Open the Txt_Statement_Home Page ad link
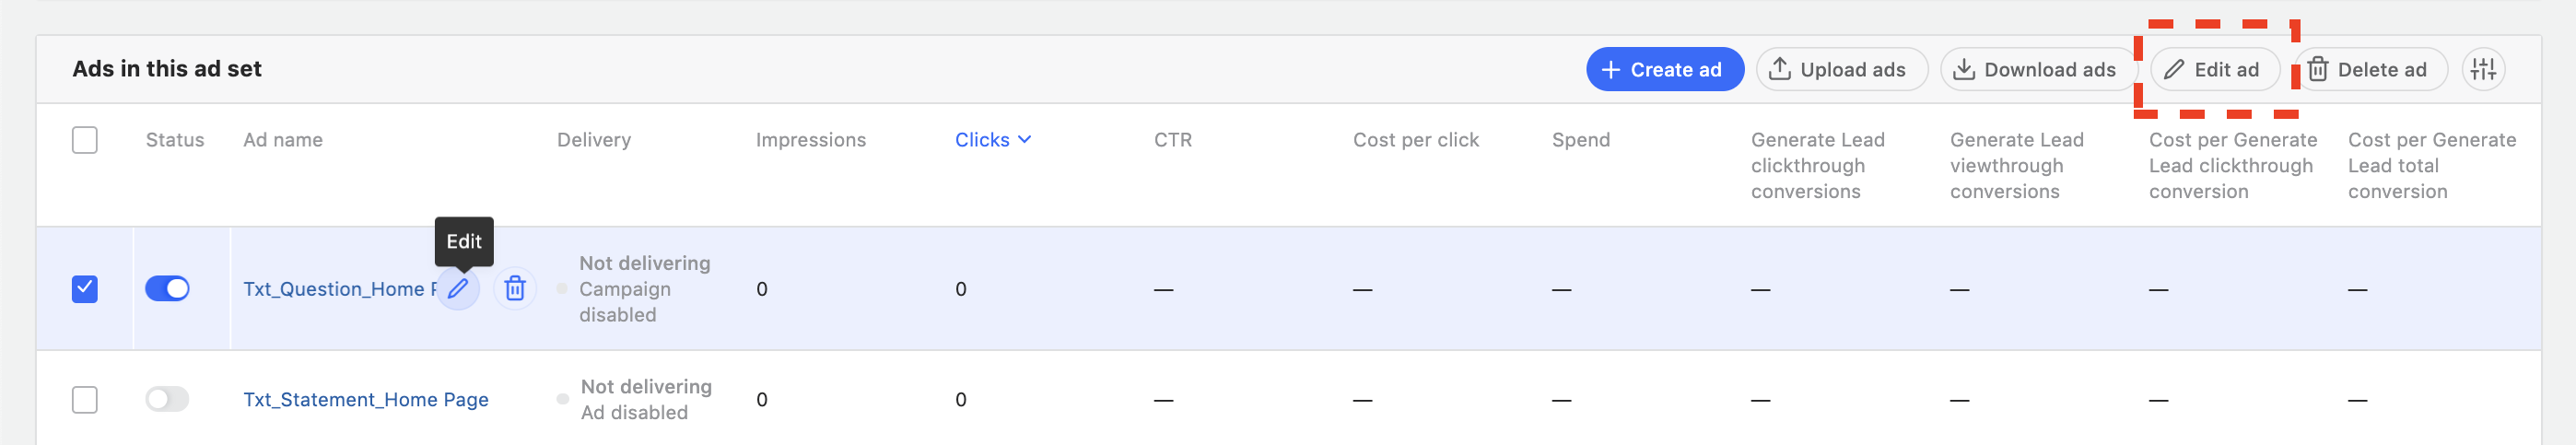 [365, 400]
